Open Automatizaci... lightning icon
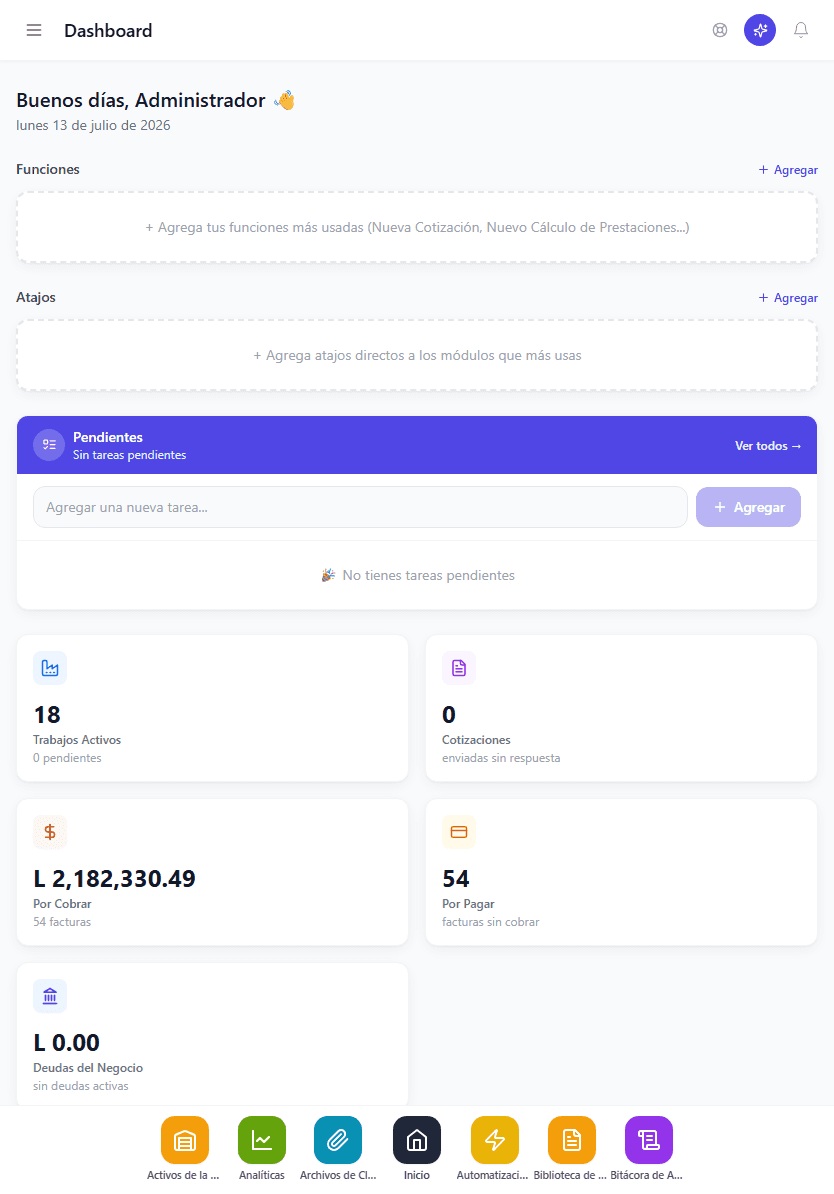The image size is (834, 1194). [495, 1140]
